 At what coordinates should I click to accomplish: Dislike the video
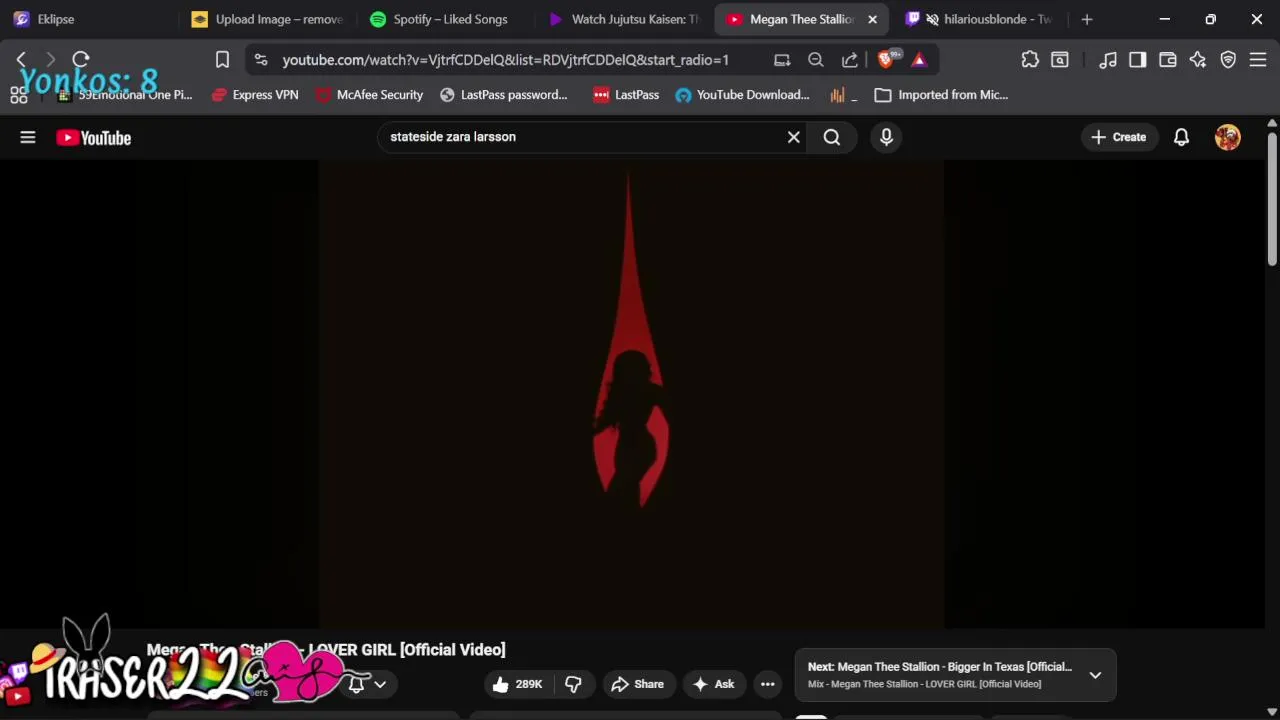573,684
